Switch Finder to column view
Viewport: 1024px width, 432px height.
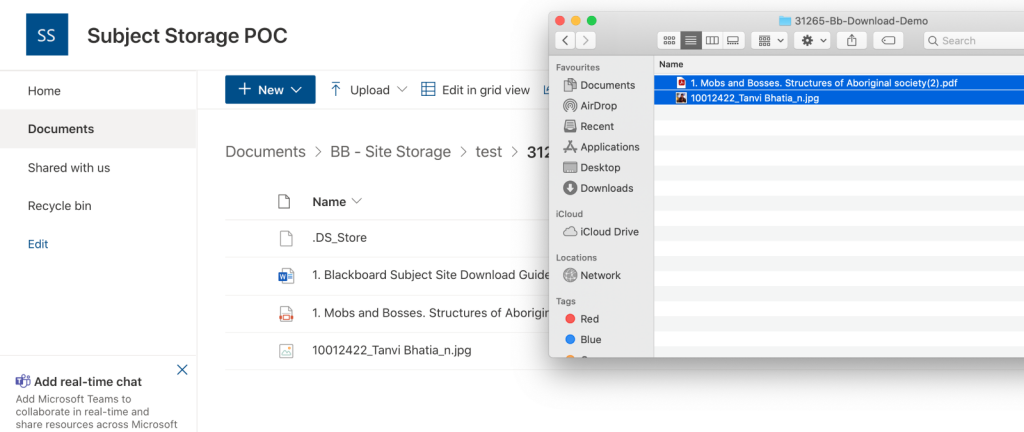tap(712, 40)
